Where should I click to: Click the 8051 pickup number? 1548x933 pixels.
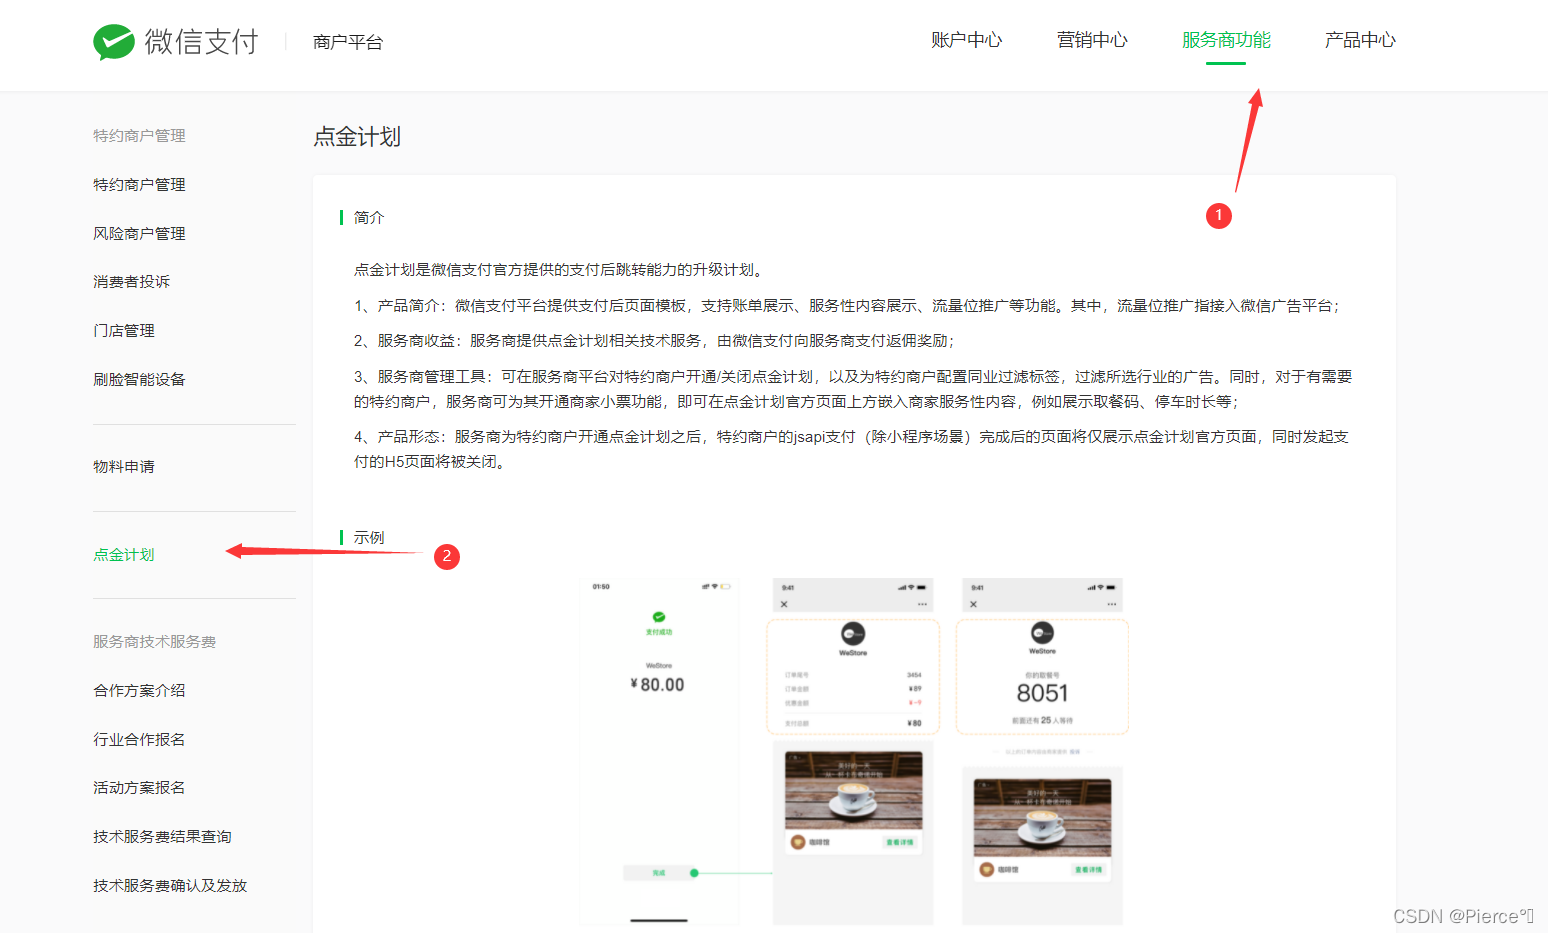click(1042, 693)
